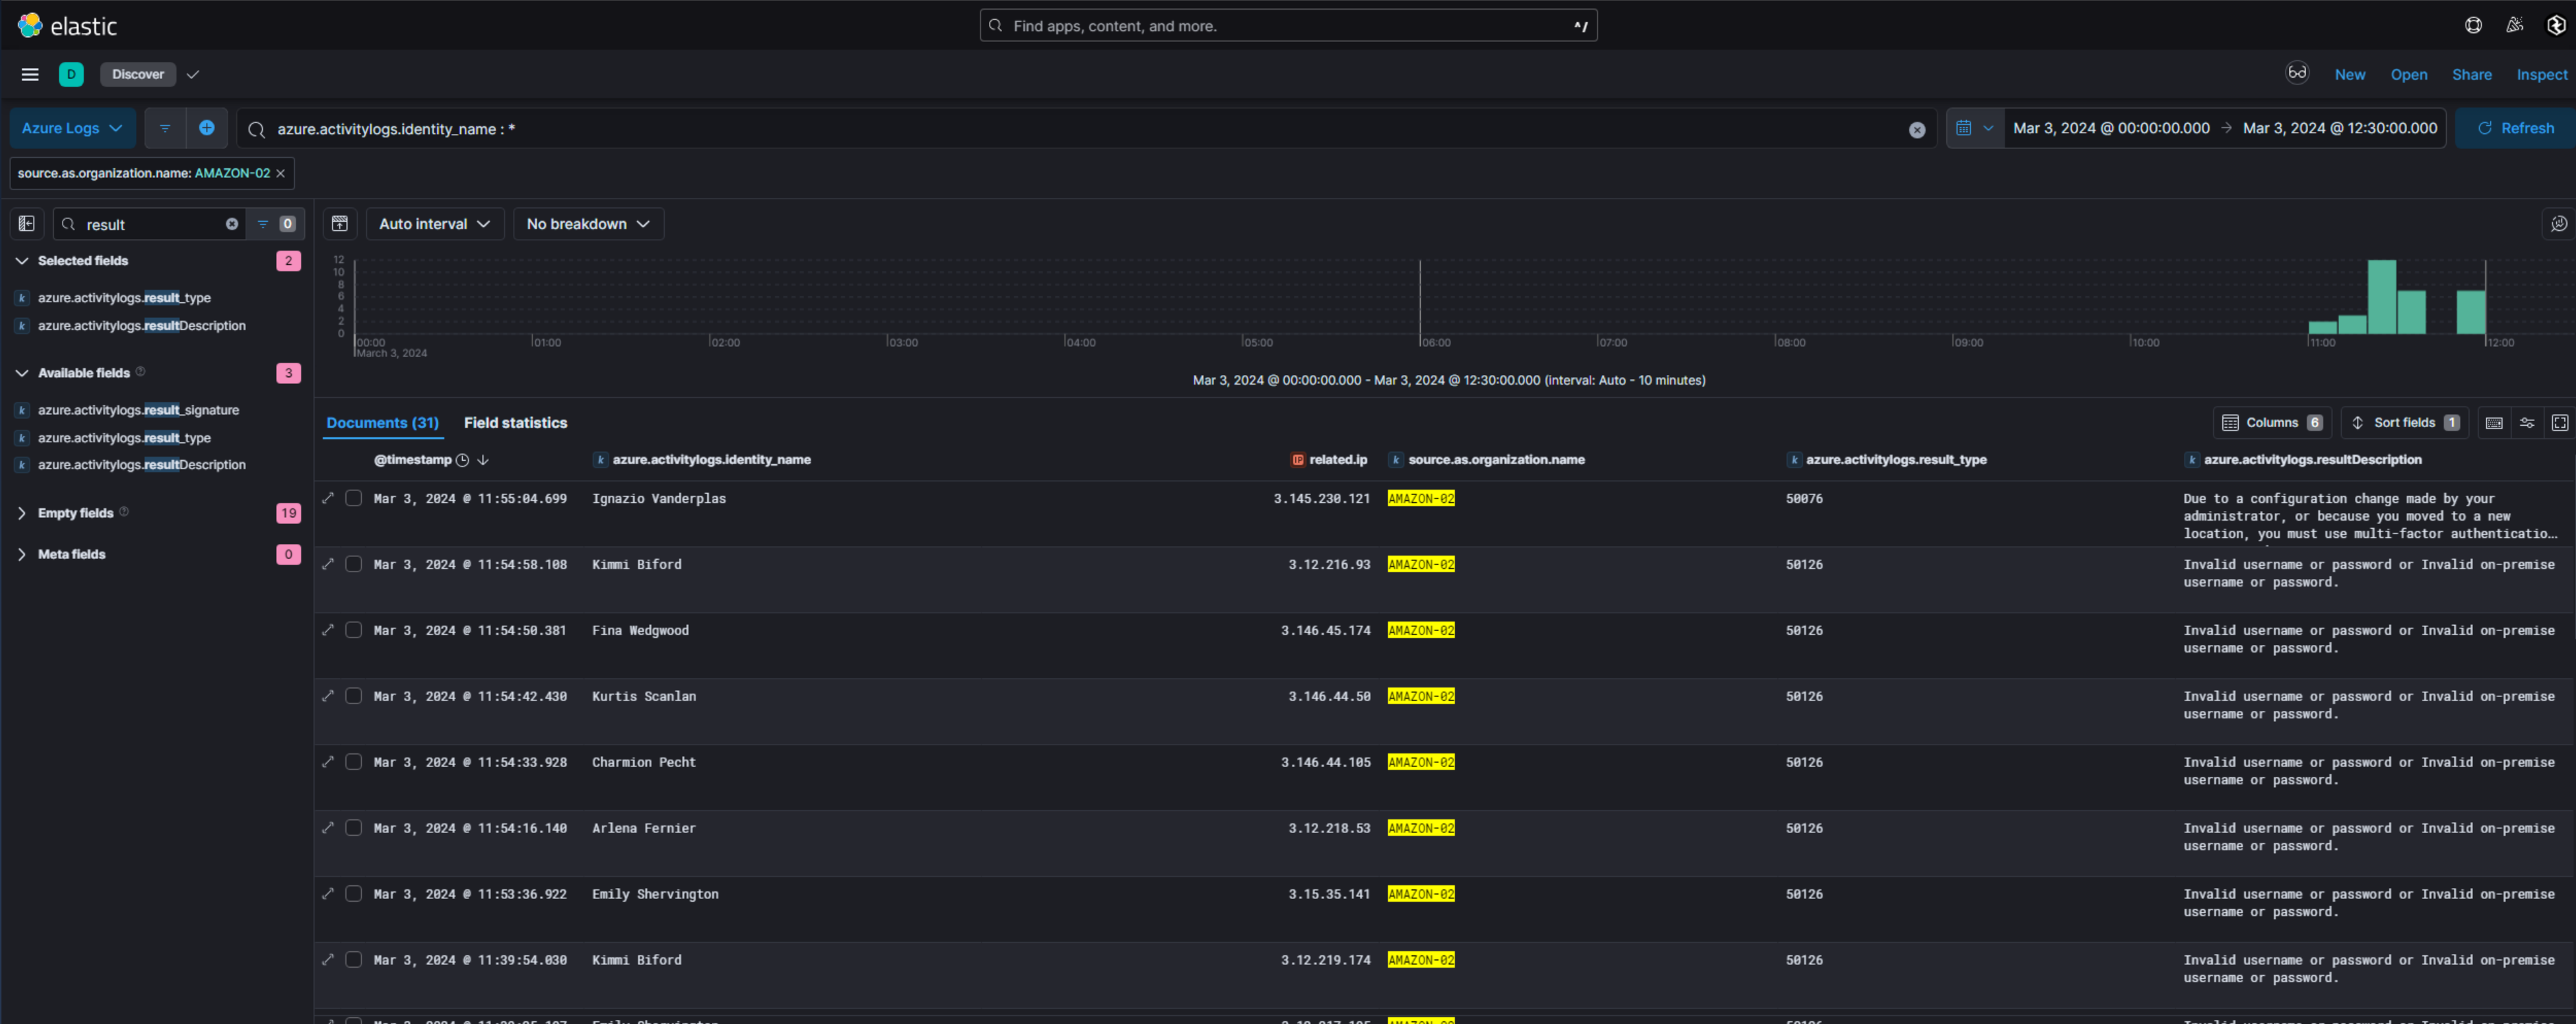The image size is (2576, 1024).
Task: Open histogram settings gear on the right
Action: [2558, 224]
